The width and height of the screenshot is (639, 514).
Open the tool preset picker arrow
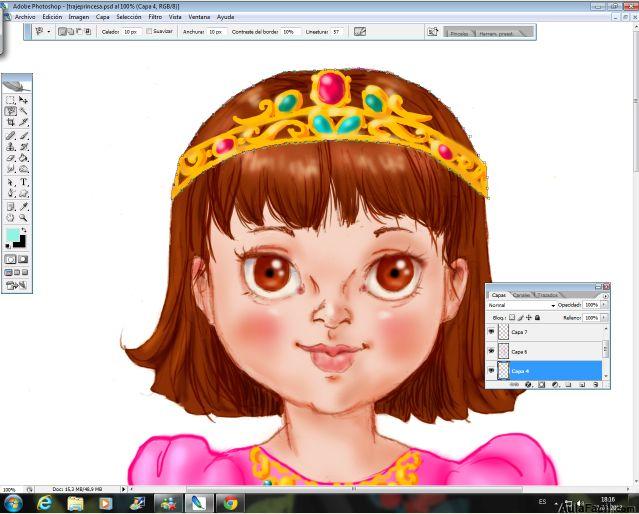[49, 31]
